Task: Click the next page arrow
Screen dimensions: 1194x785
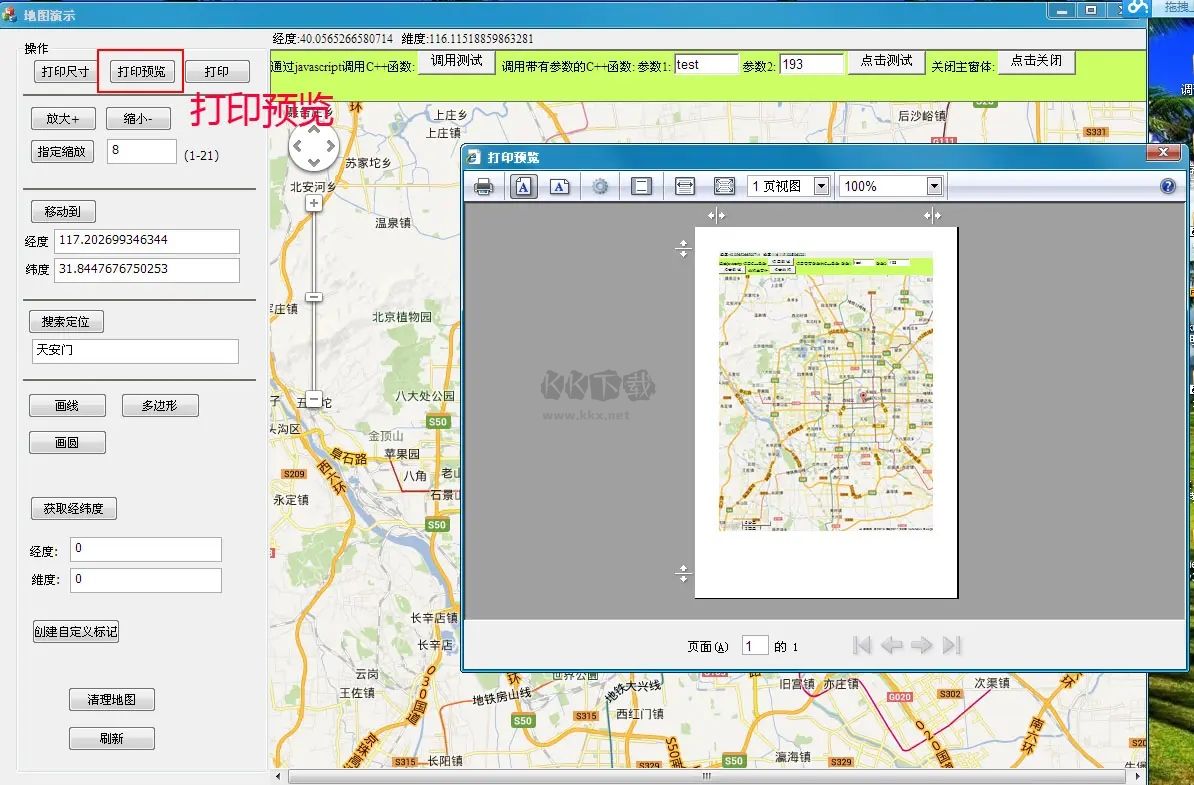Action: (x=922, y=645)
